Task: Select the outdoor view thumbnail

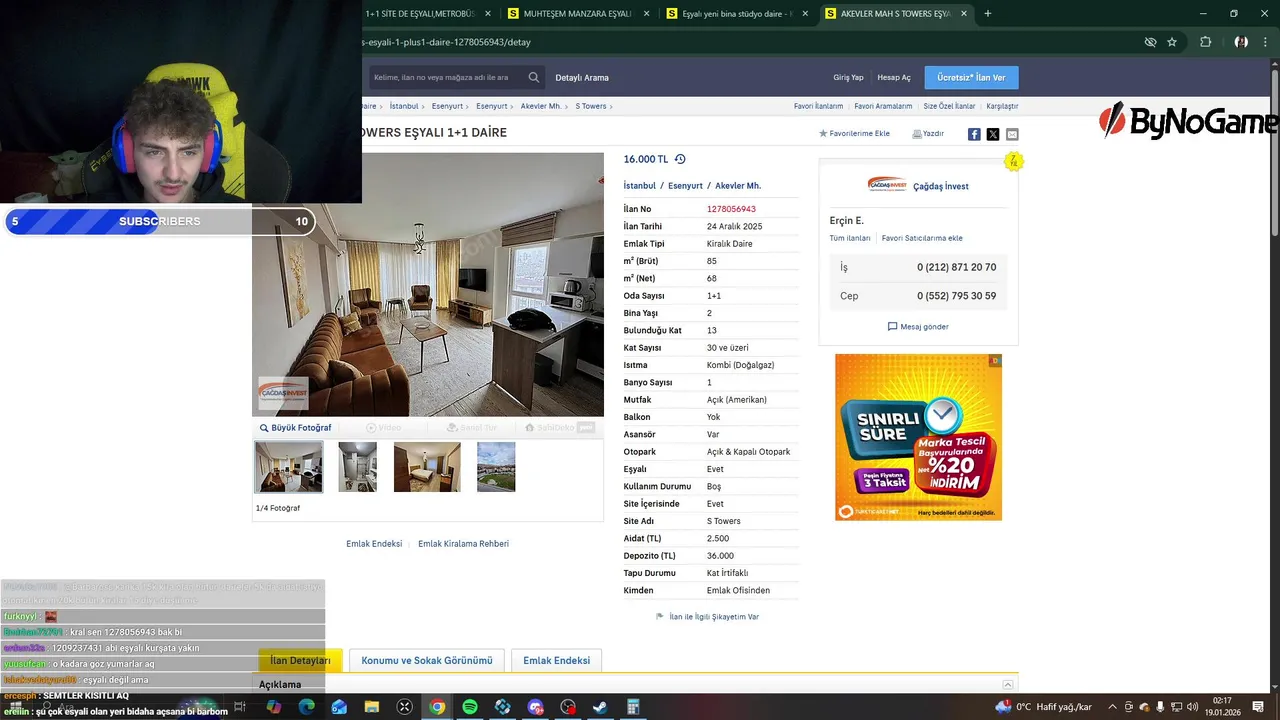Action: point(496,467)
